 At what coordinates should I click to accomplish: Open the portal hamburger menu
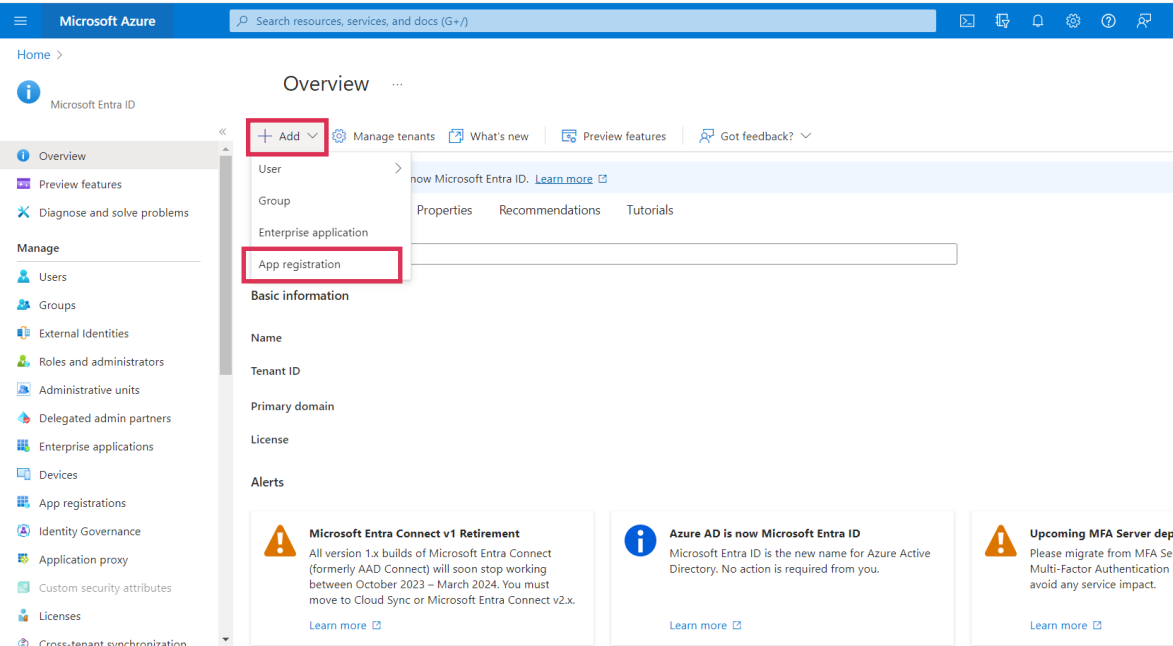20,20
